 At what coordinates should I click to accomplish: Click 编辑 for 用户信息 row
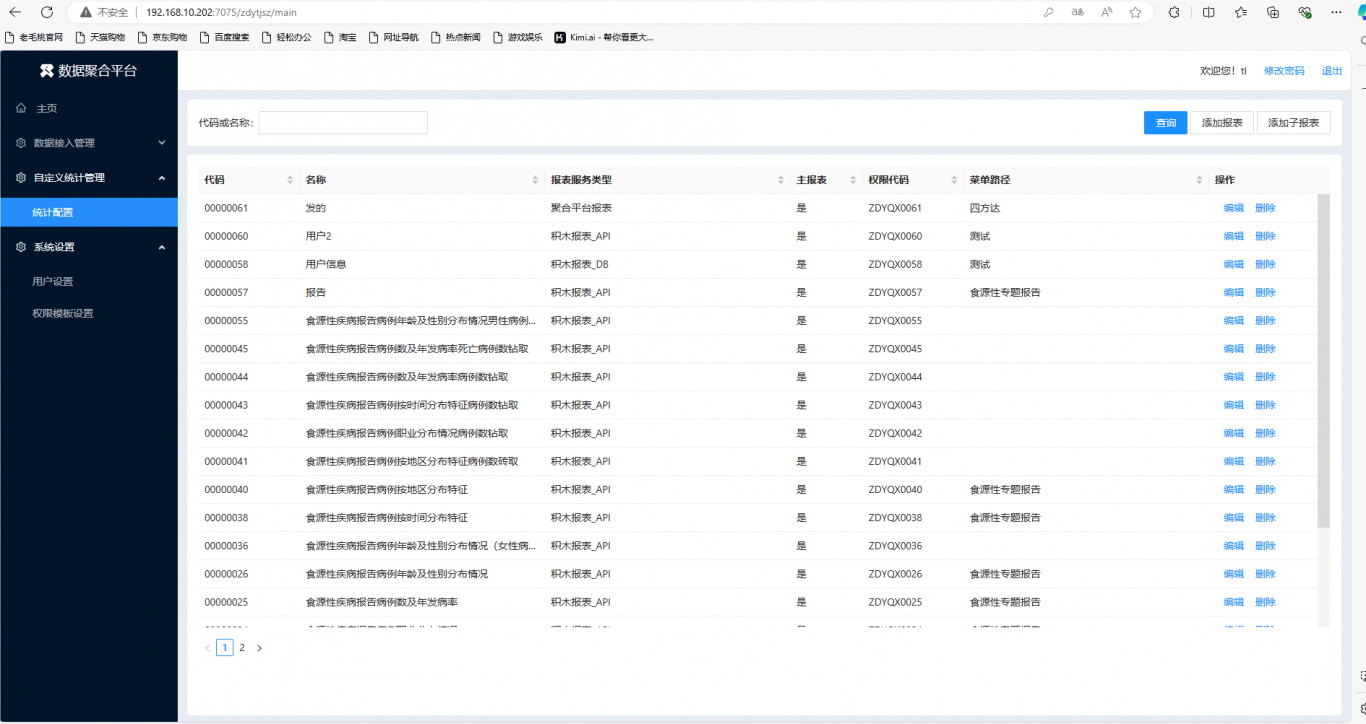pos(1234,265)
